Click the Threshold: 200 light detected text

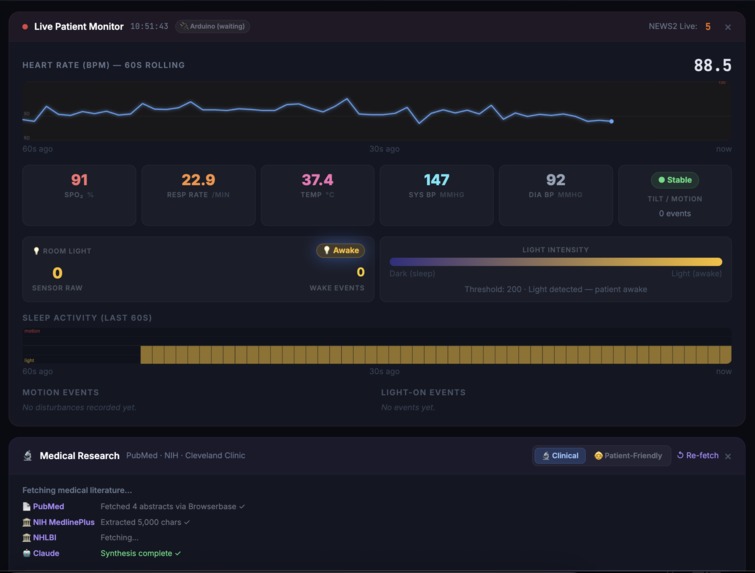click(556, 289)
